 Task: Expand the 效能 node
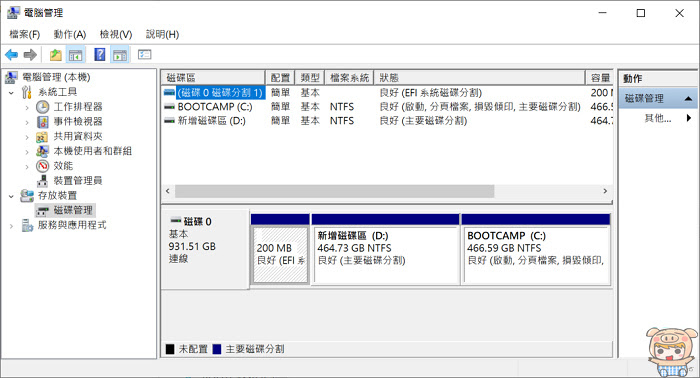point(27,166)
